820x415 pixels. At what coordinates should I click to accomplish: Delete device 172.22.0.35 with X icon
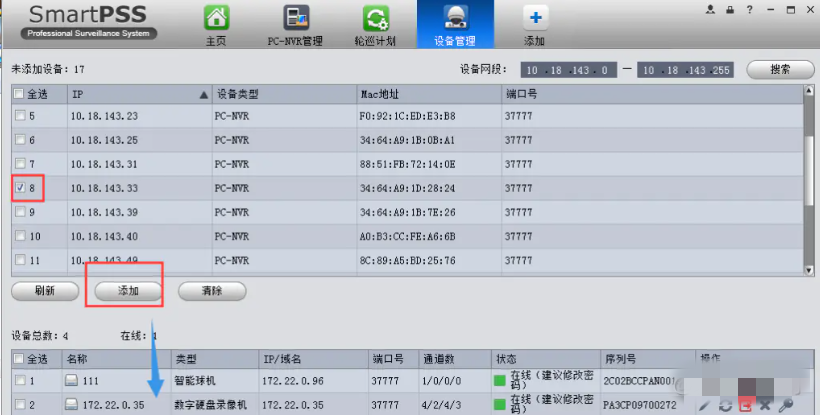click(765, 405)
